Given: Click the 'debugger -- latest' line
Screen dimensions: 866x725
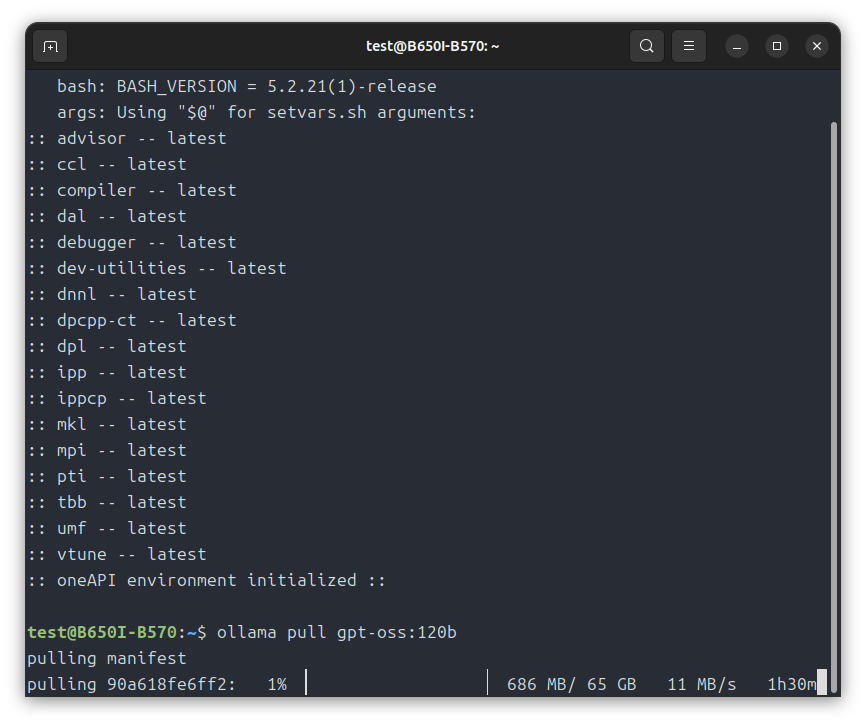Looking at the screenshot, I should click(x=132, y=242).
